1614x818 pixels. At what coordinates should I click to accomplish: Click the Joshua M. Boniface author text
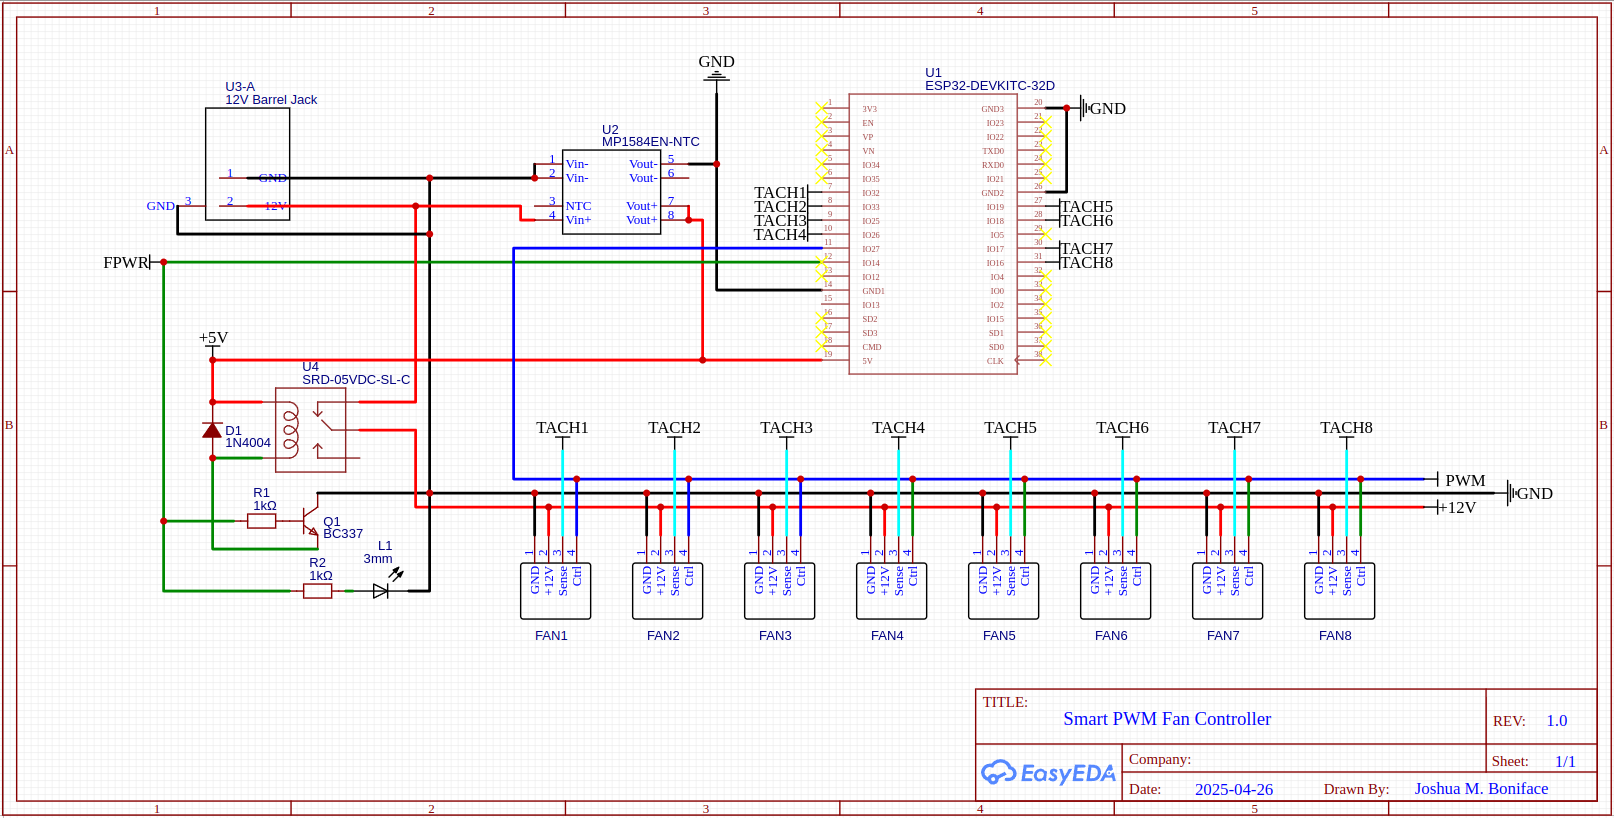1480,789
